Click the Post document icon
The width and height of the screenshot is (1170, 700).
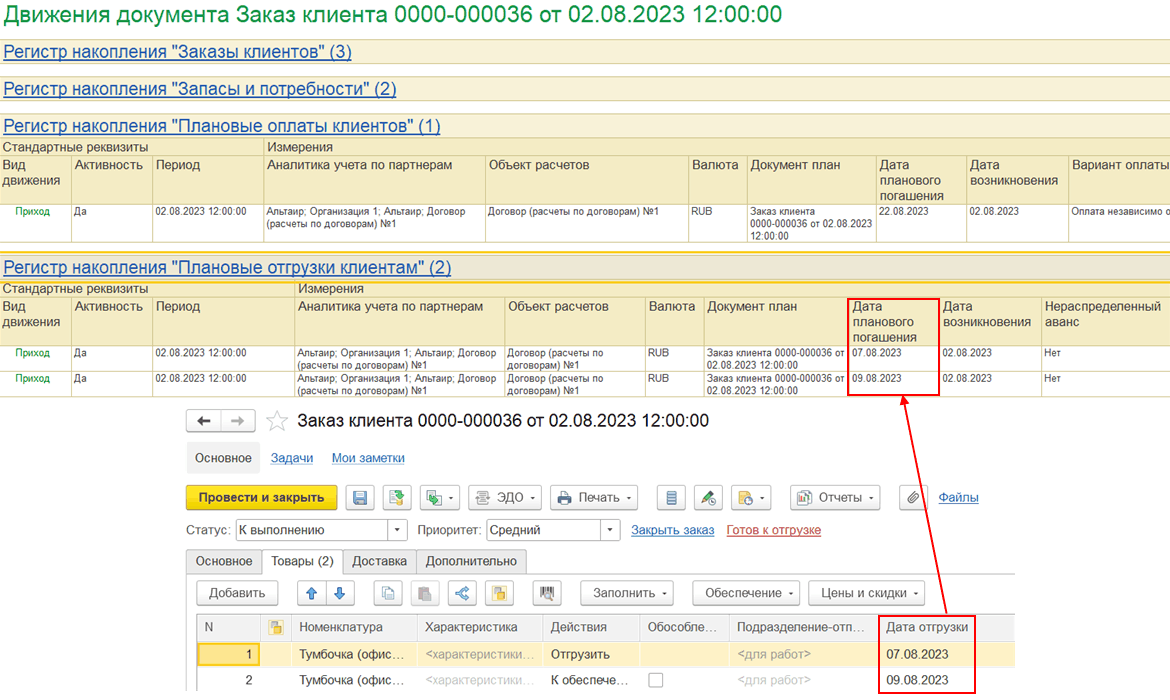tap(396, 497)
